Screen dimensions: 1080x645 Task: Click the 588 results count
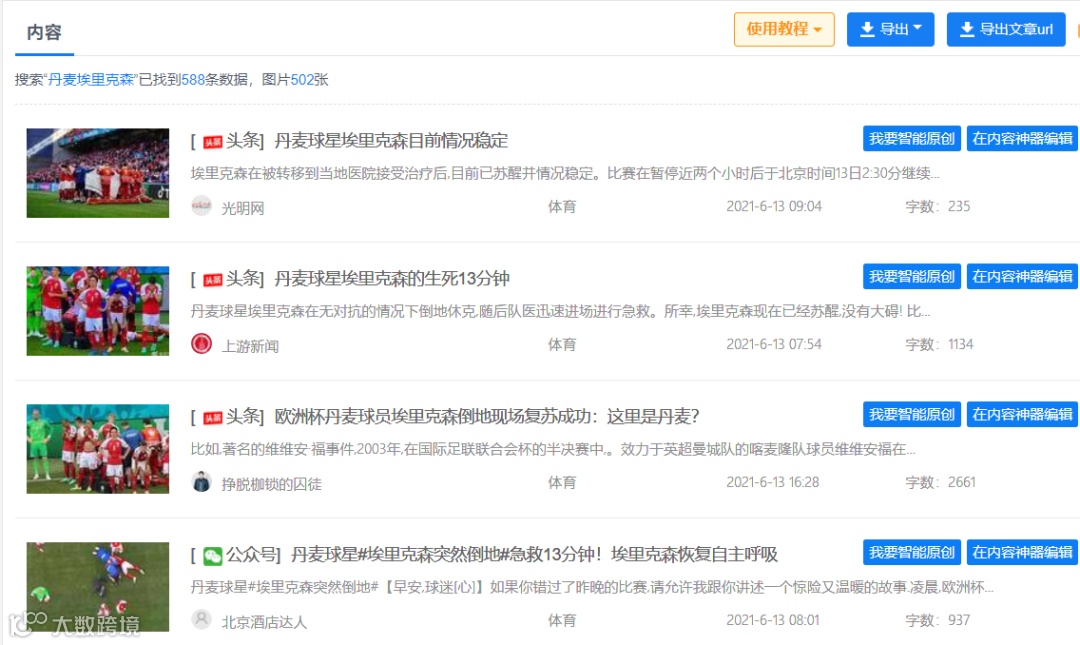(x=193, y=79)
